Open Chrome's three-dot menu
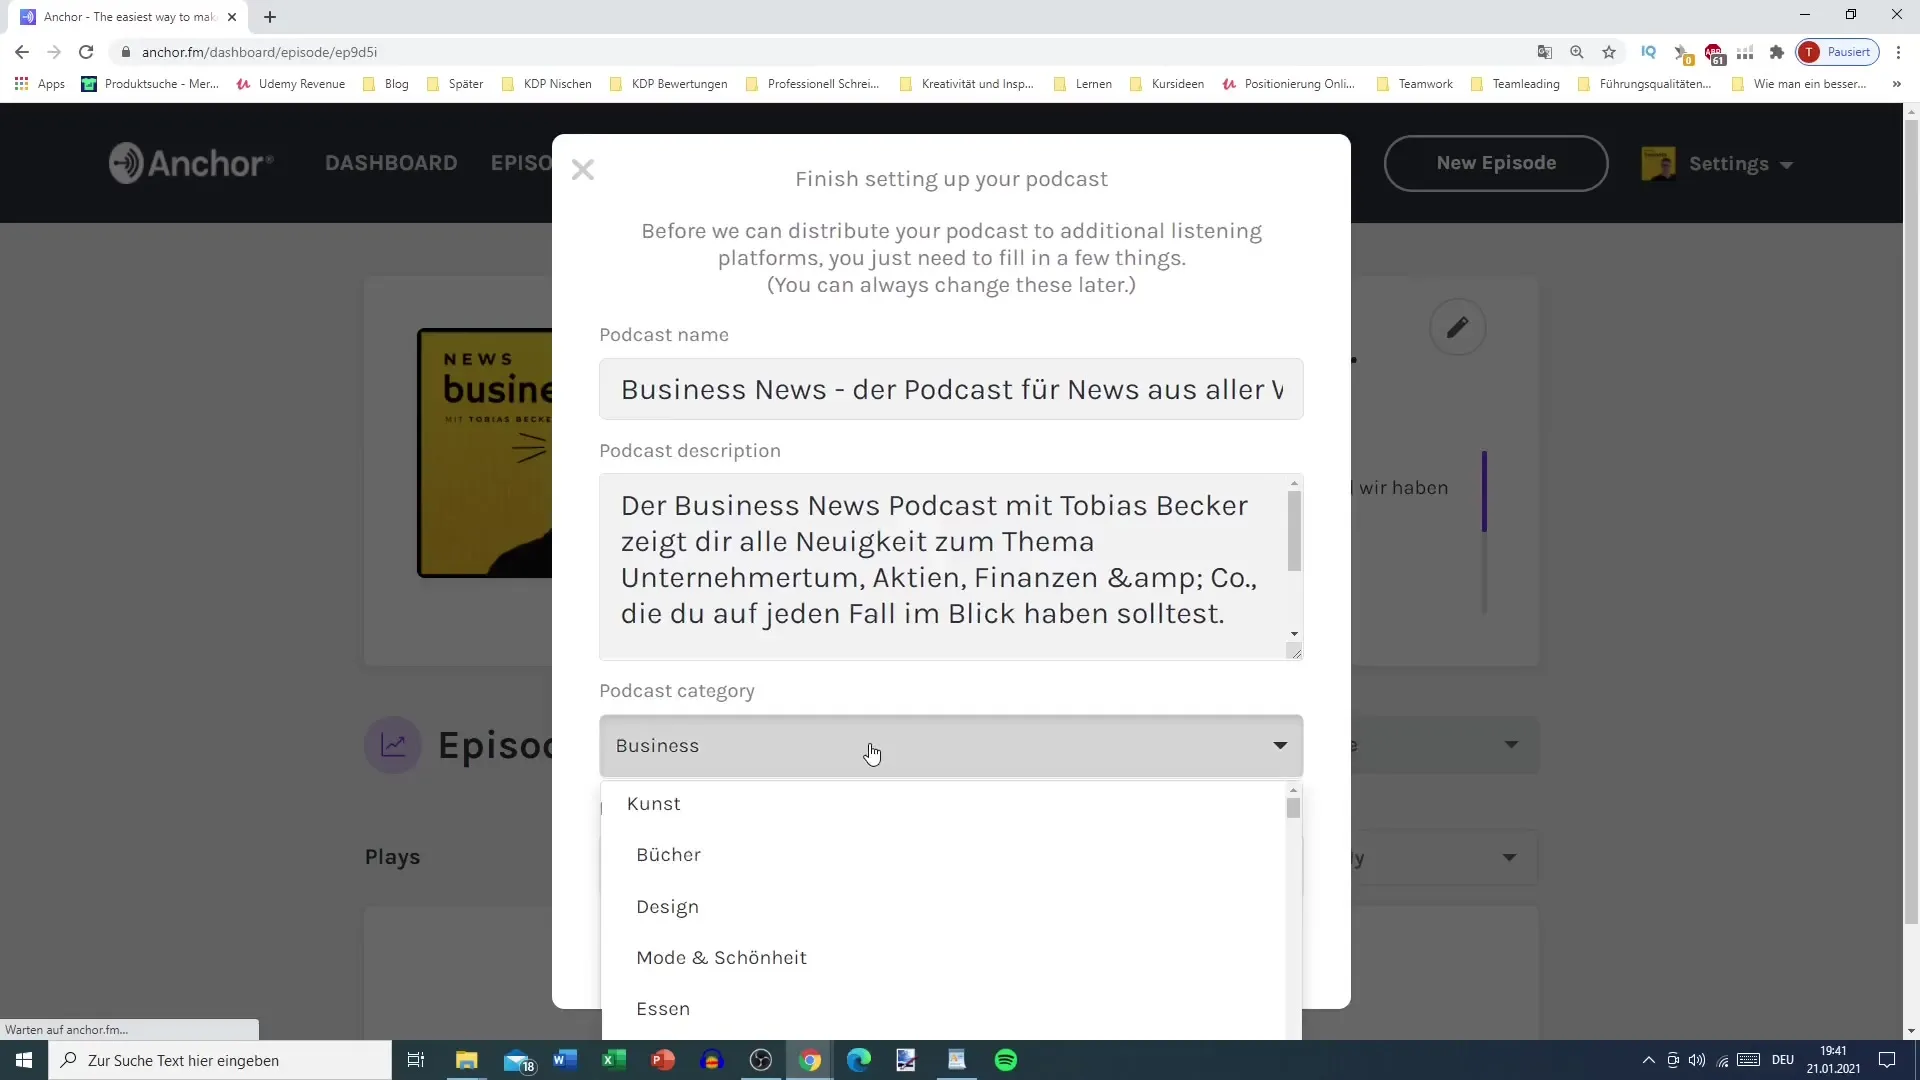The width and height of the screenshot is (1920, 1080). tap(1898, 52)
